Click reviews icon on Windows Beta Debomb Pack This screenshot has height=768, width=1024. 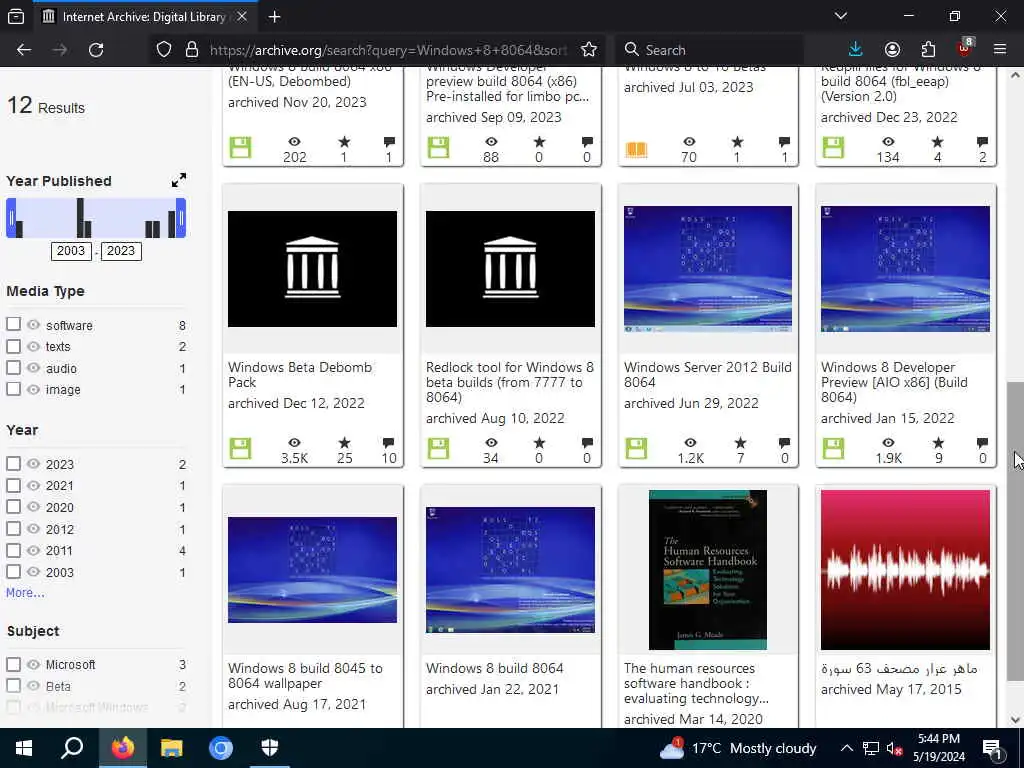click(389, 443)
